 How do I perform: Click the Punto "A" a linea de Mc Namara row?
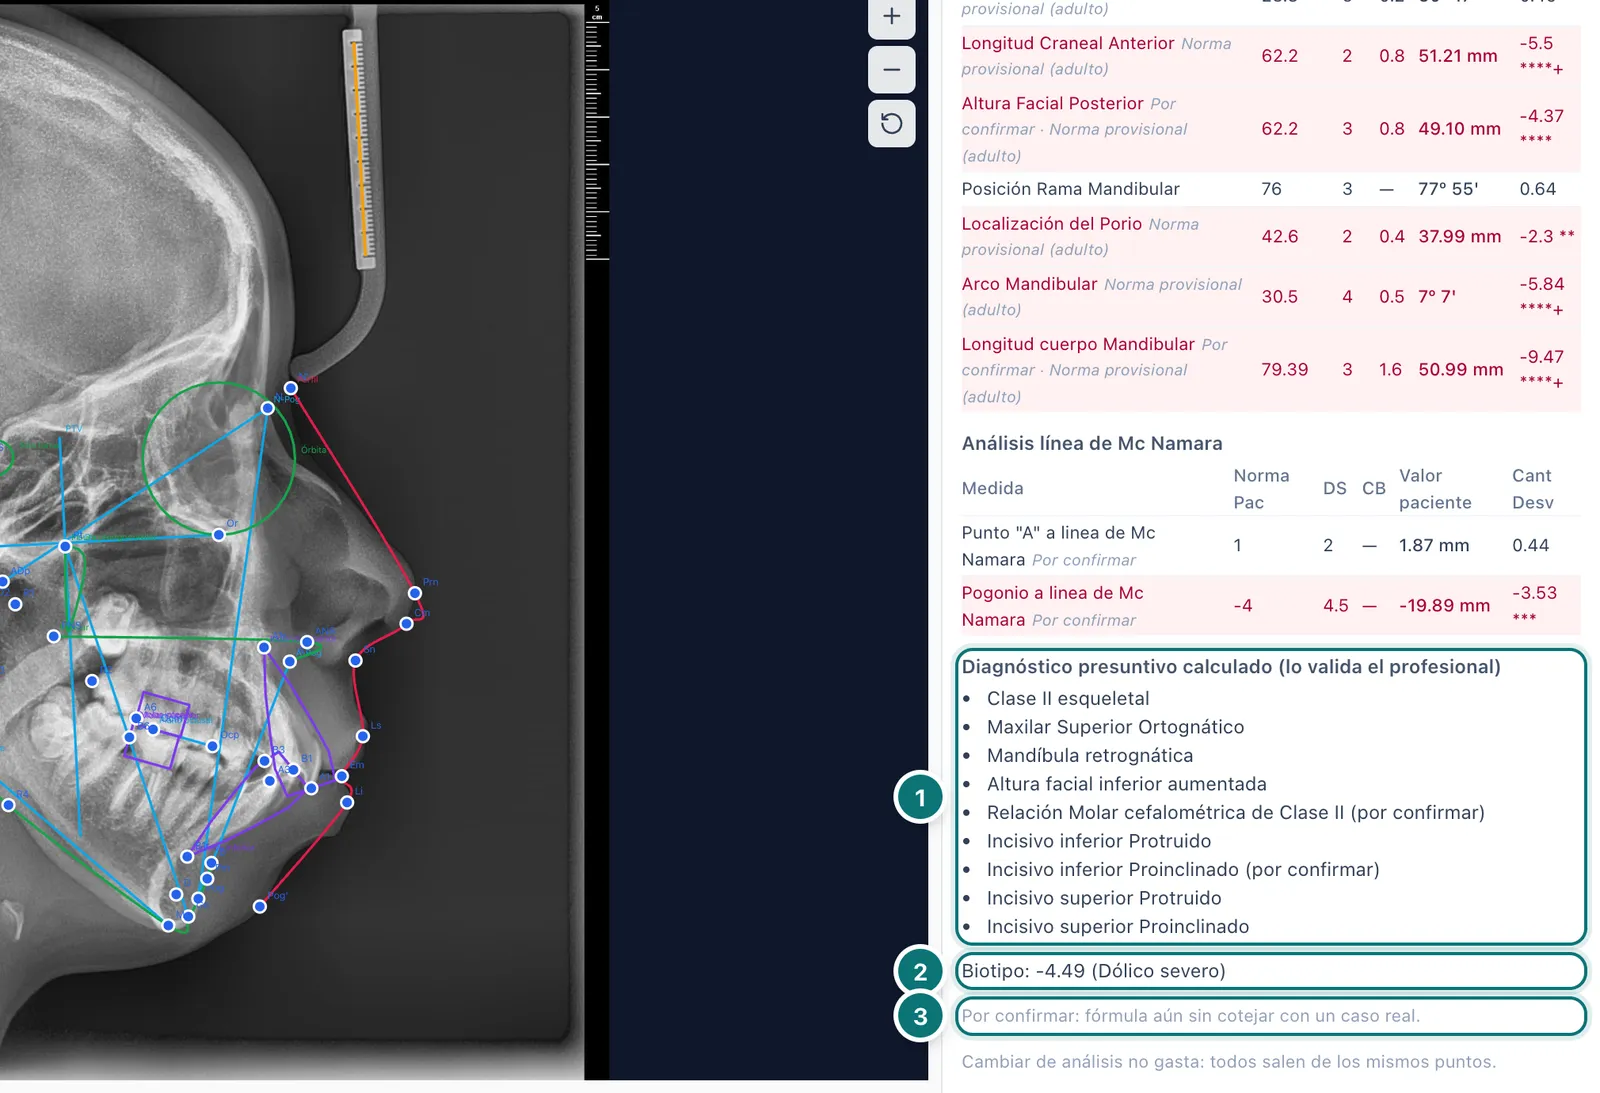coord(1270,546)
